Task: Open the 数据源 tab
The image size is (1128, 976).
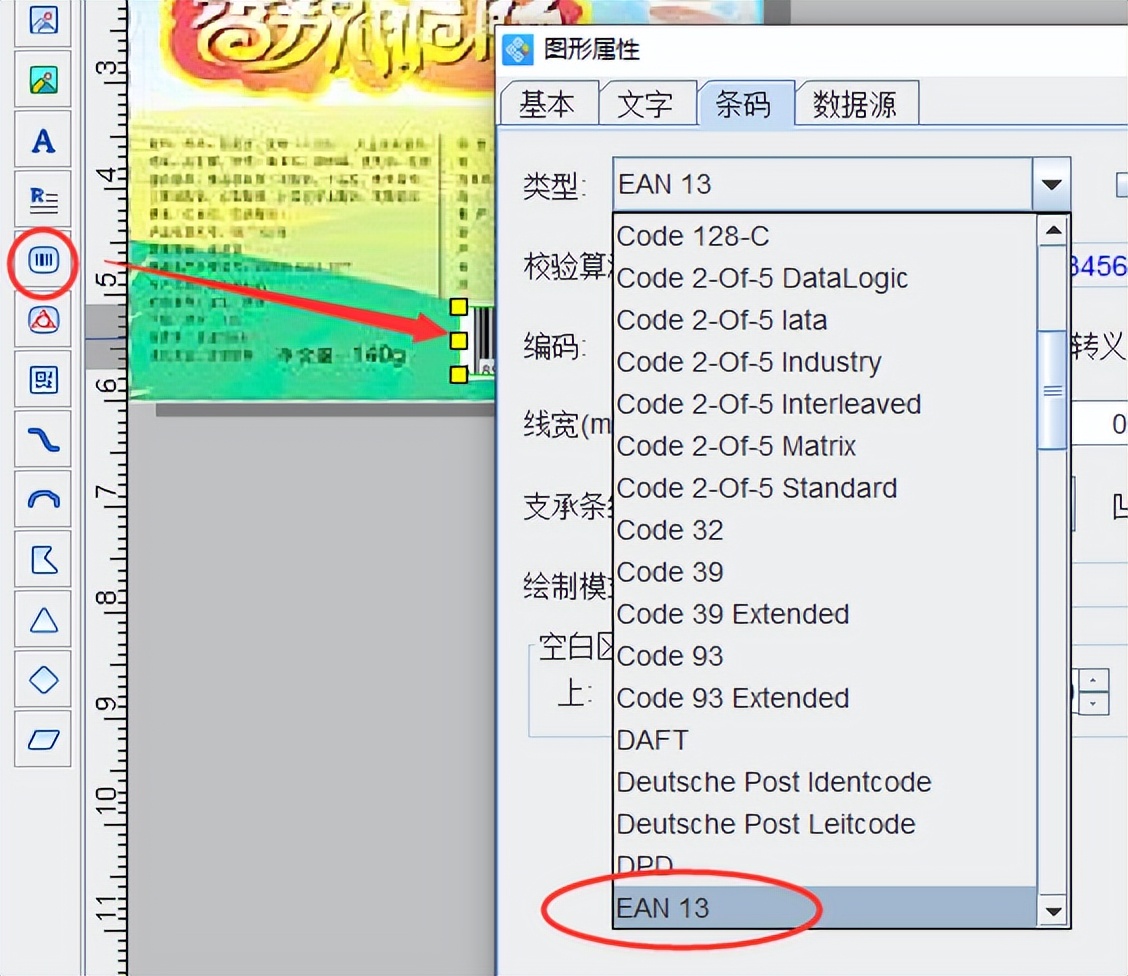Action: coord(856,104)
